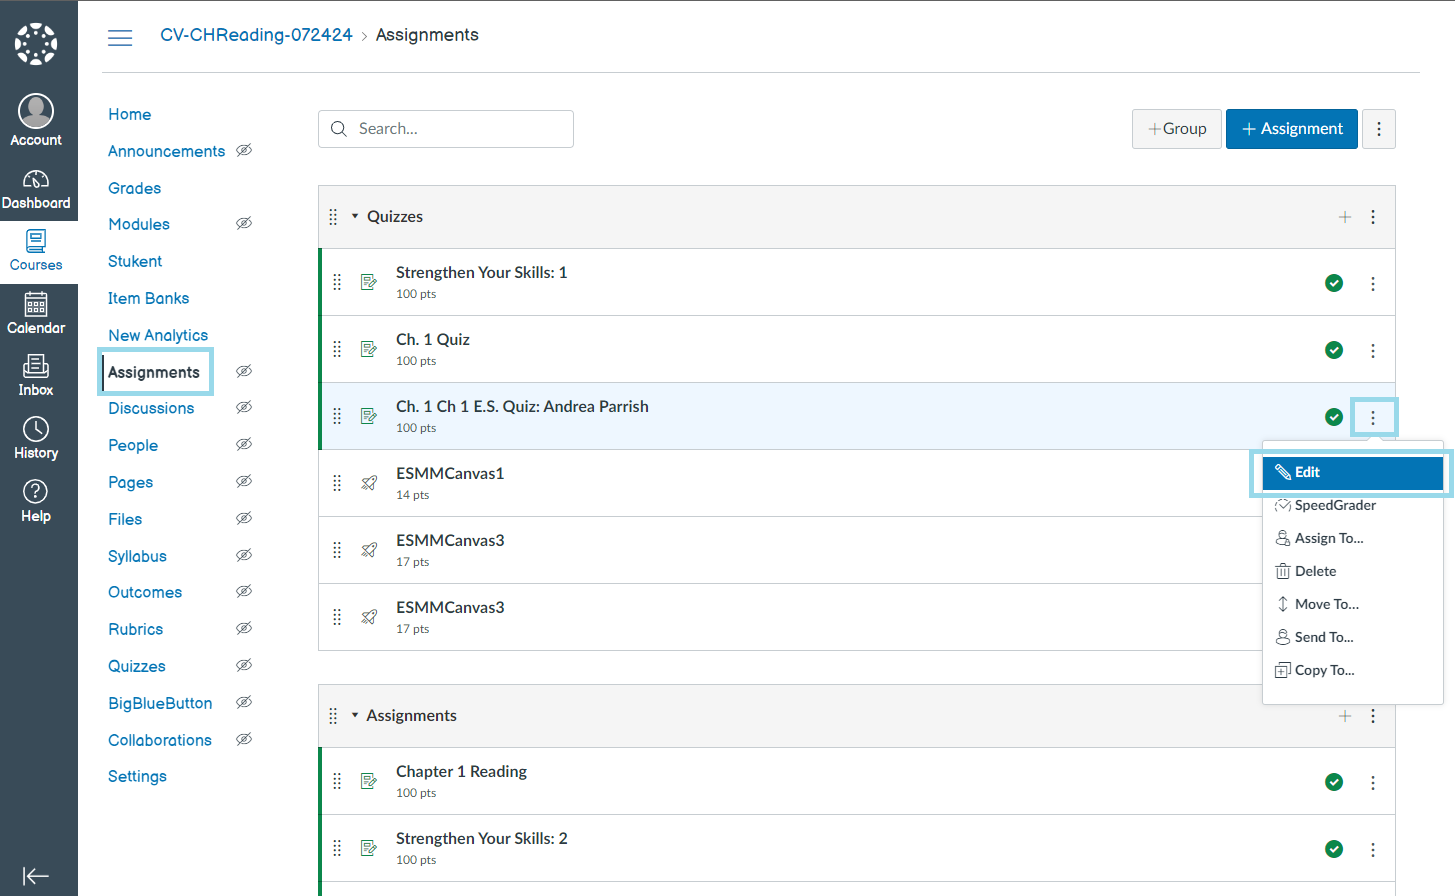Screen dimensions: 1455x896
Task: Click hidden eye icon next to Syllabus
Action: click(x=244, y=555)
